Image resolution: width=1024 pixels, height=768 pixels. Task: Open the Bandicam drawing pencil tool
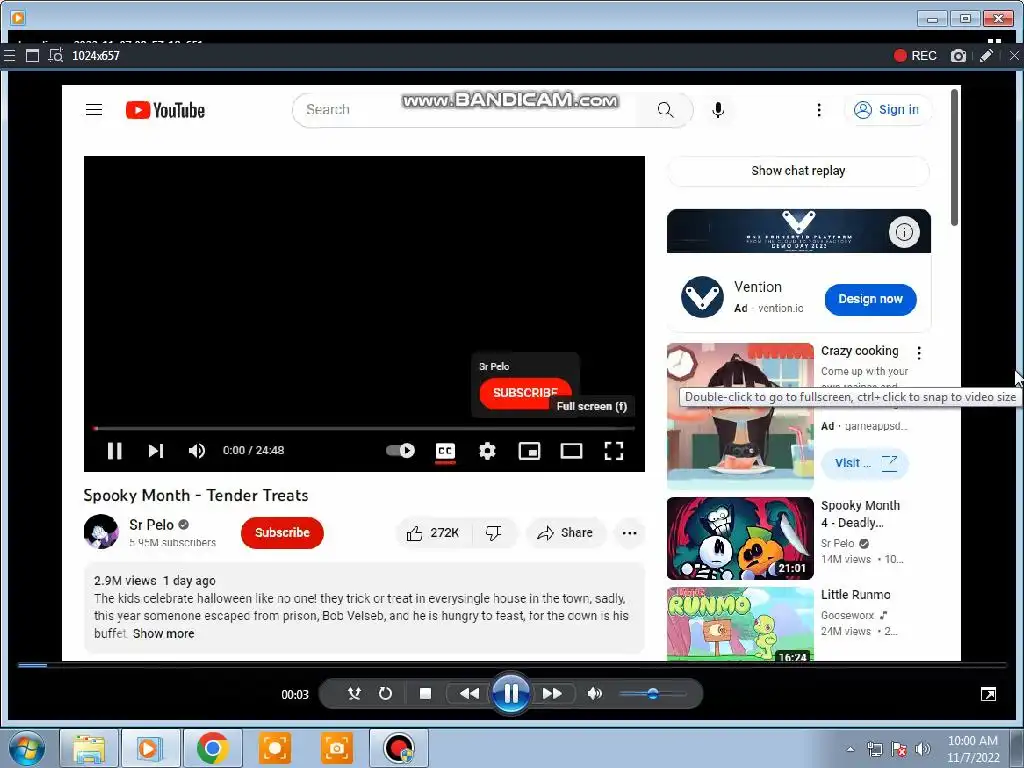[x=986, y=56]
